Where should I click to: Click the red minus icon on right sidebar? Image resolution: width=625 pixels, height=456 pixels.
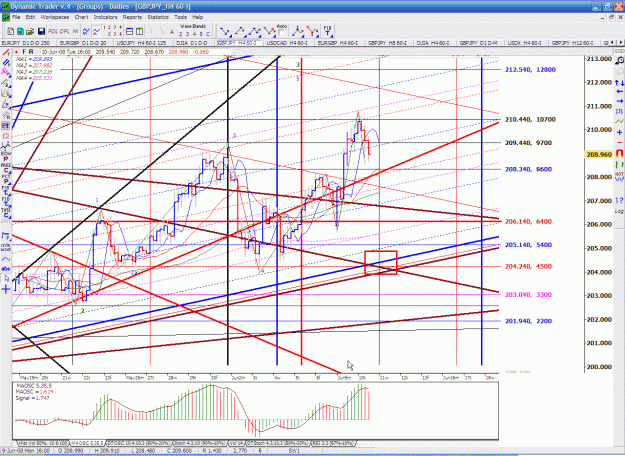pos(619,142)
